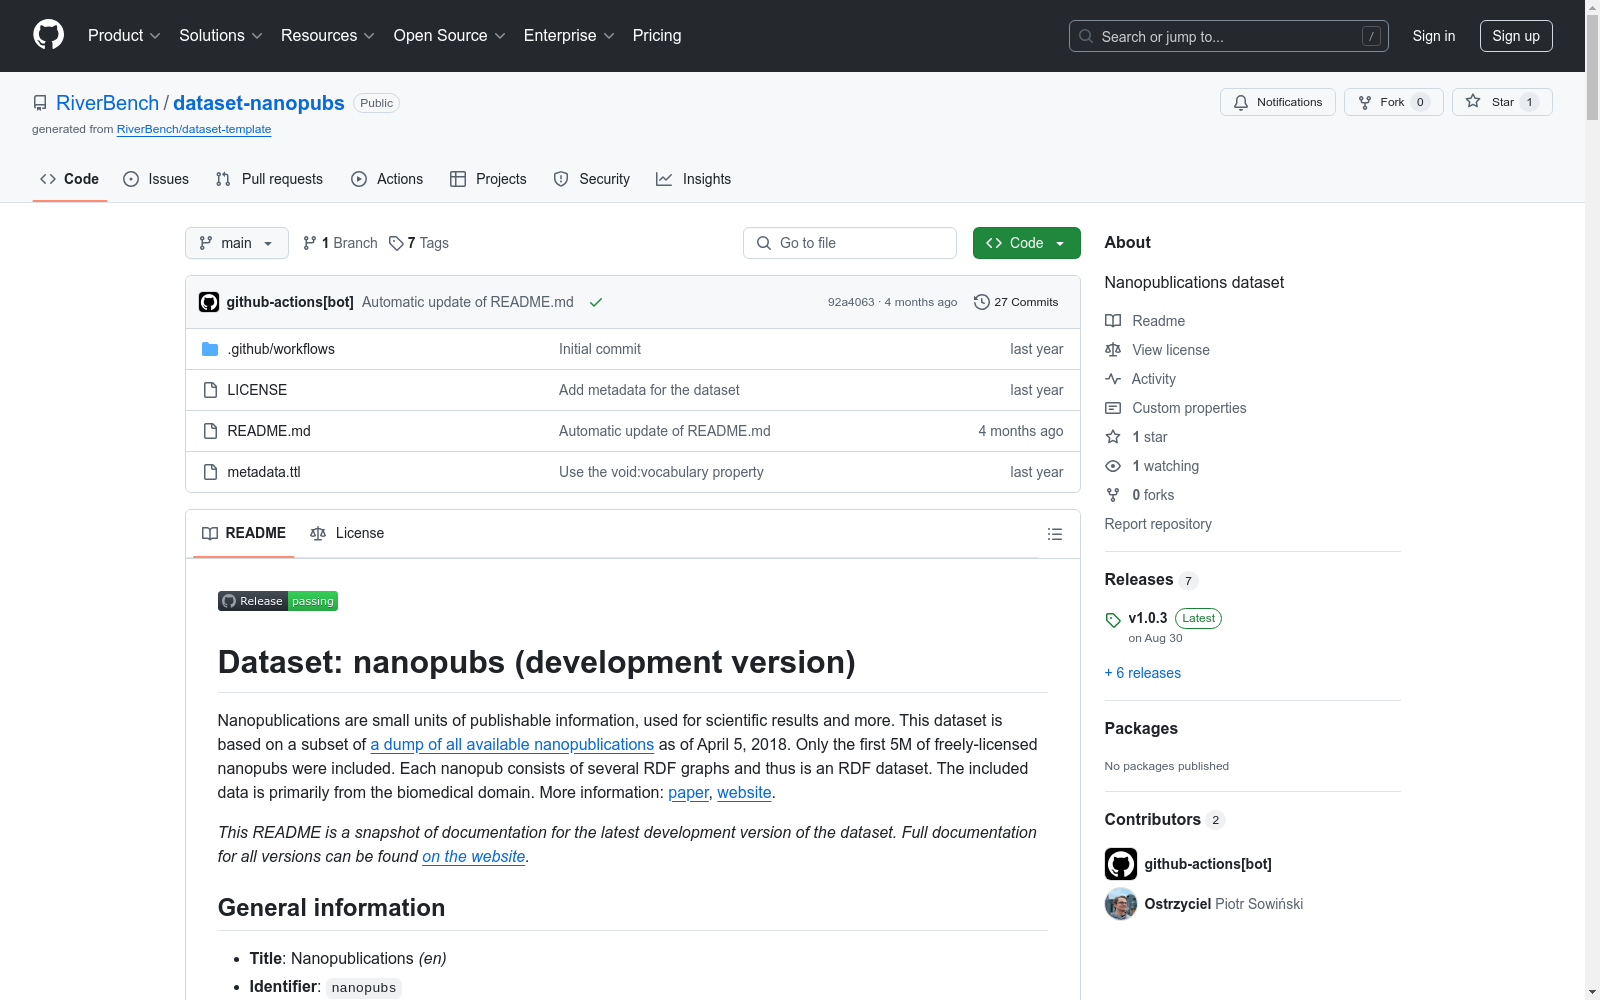The width and height of the screenshot is (1600, 1000).
Task: Click the eye icon beside 1 watching
Action: (x=1113, y=466)
